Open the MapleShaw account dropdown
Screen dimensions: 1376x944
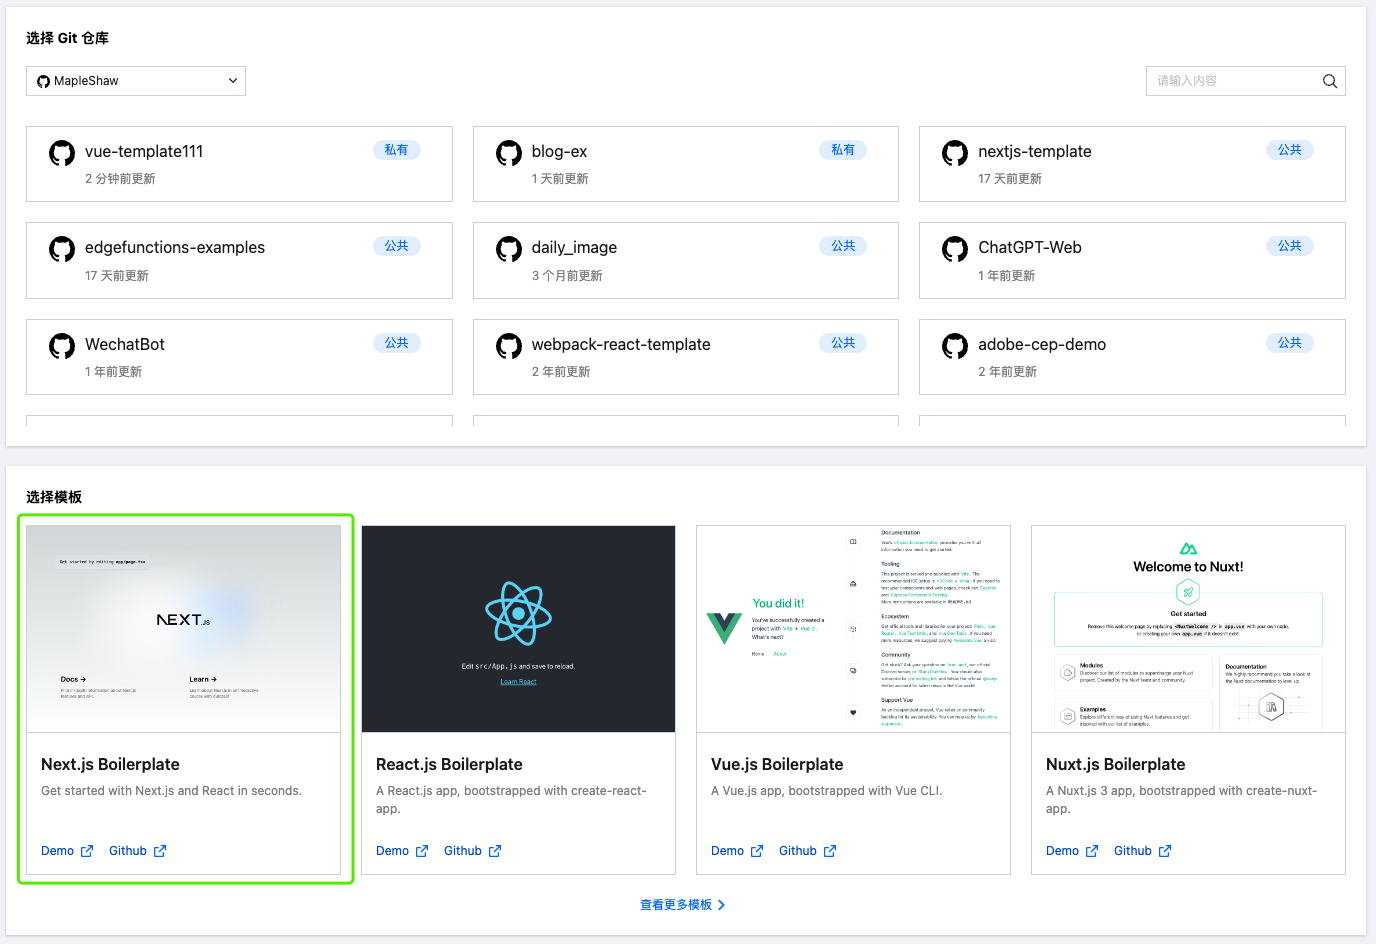(136, 81)
